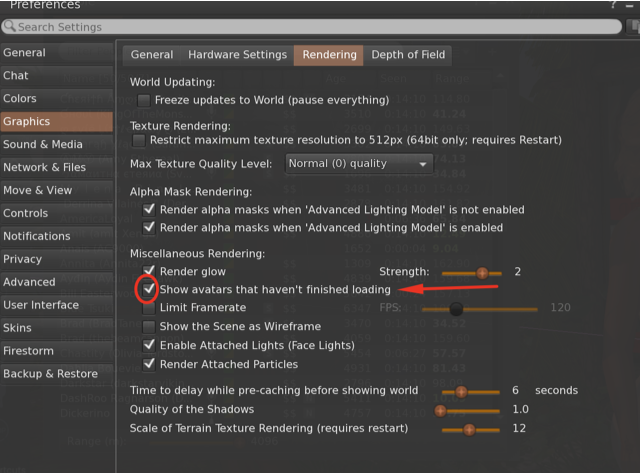Image resolution: width=641 pixels, height=473 pixels.
Task: Open the Notifications preferences category
Action: (57, 236)
